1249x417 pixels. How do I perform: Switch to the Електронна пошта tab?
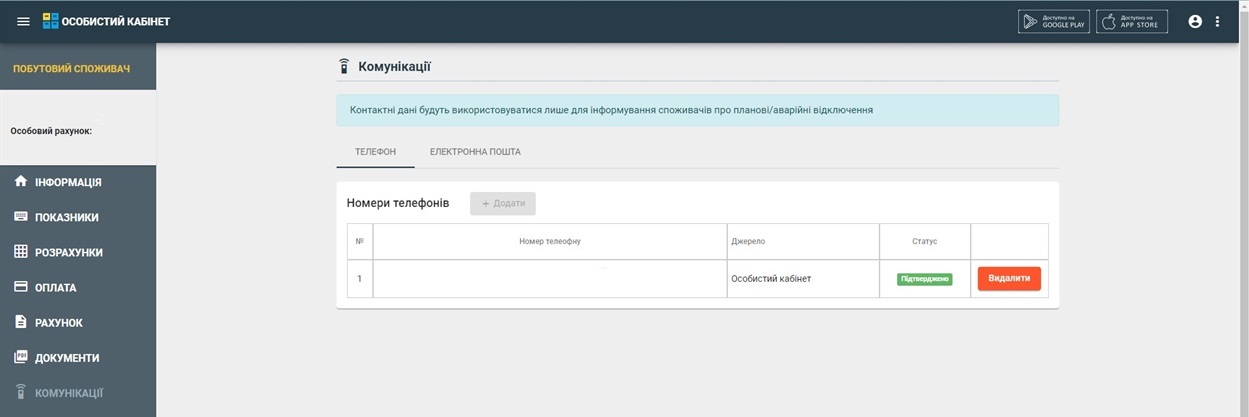475,152
